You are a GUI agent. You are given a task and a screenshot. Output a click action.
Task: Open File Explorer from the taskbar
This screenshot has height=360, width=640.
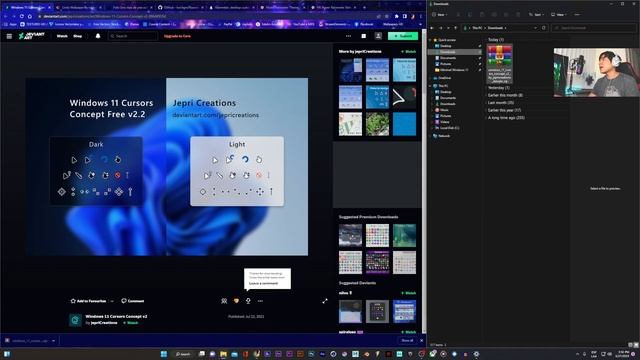click(x=223, y=354)
